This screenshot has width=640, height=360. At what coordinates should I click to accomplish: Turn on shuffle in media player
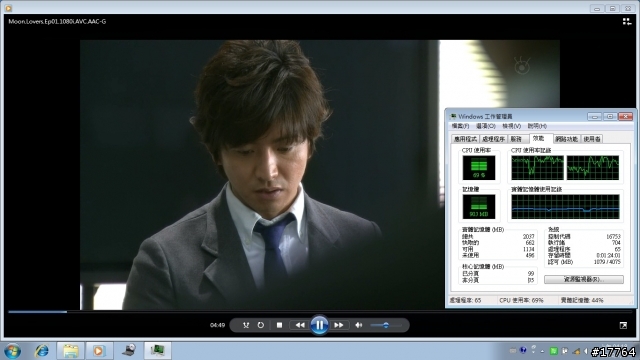point(246,325)
